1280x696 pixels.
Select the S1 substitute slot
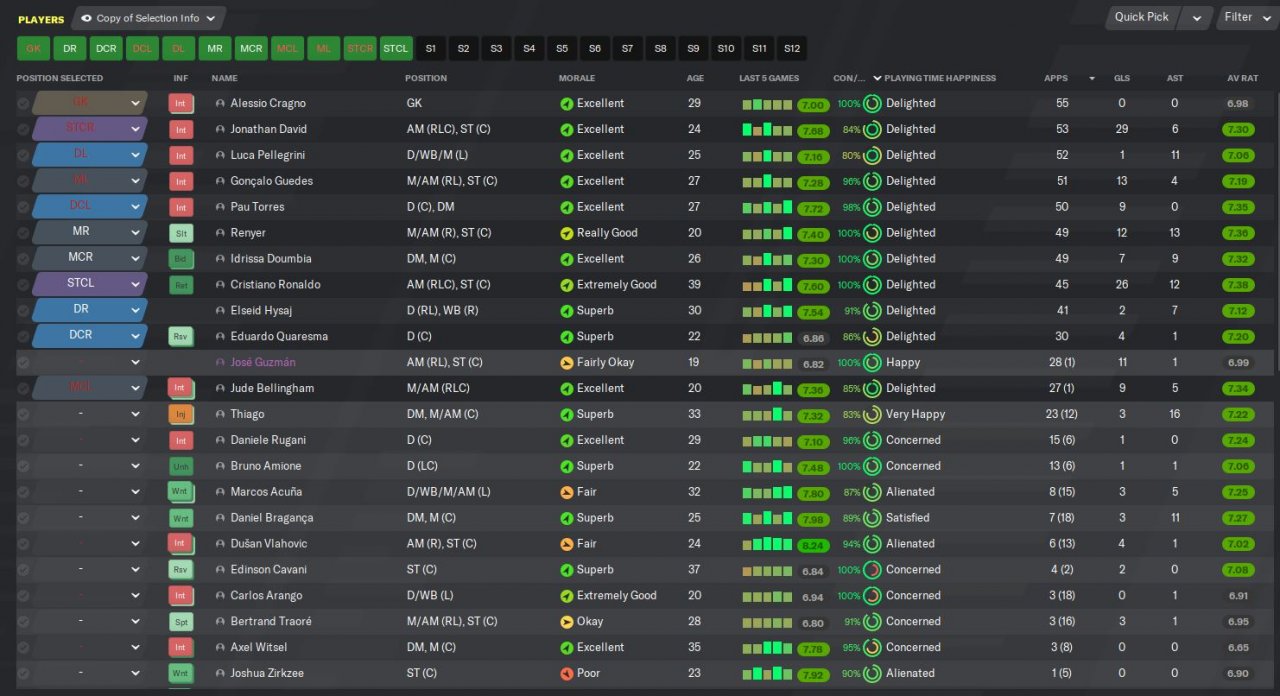point(431,48)
